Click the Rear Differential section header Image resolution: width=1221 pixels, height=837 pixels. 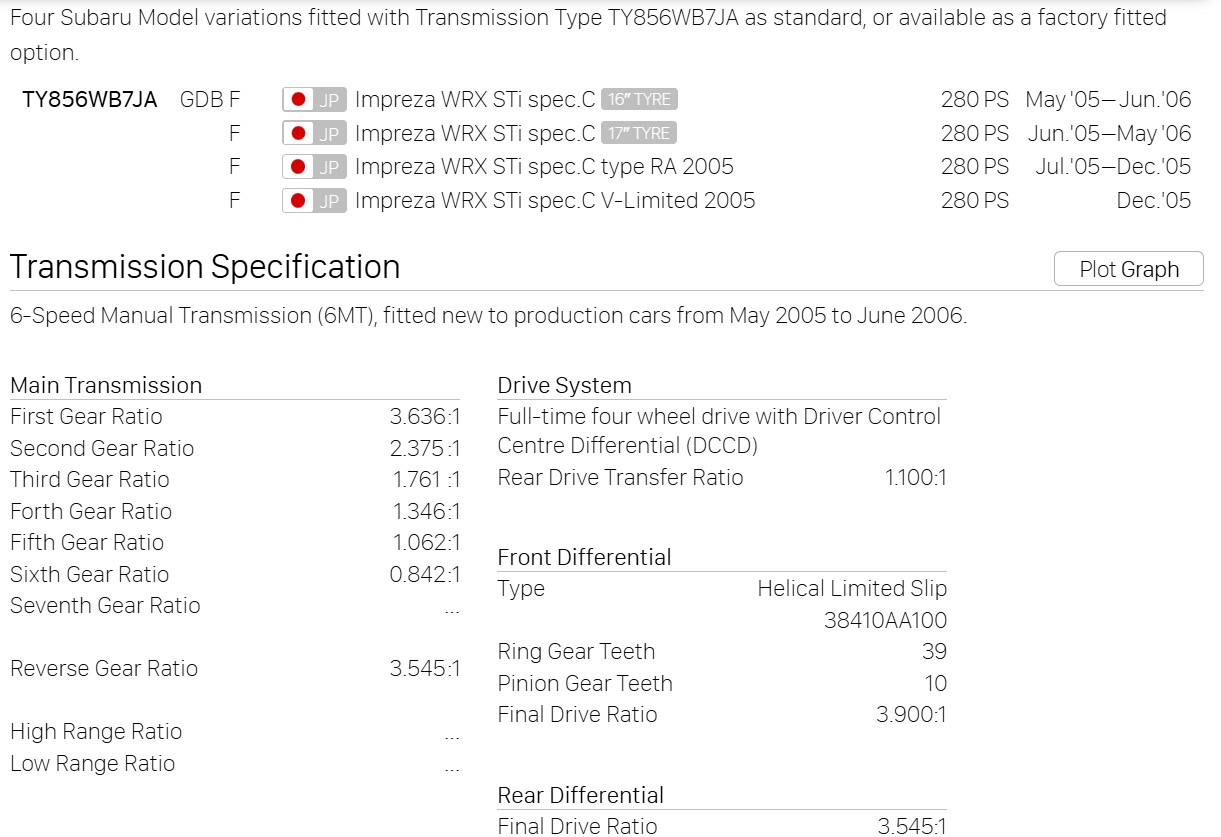(580, 796)
